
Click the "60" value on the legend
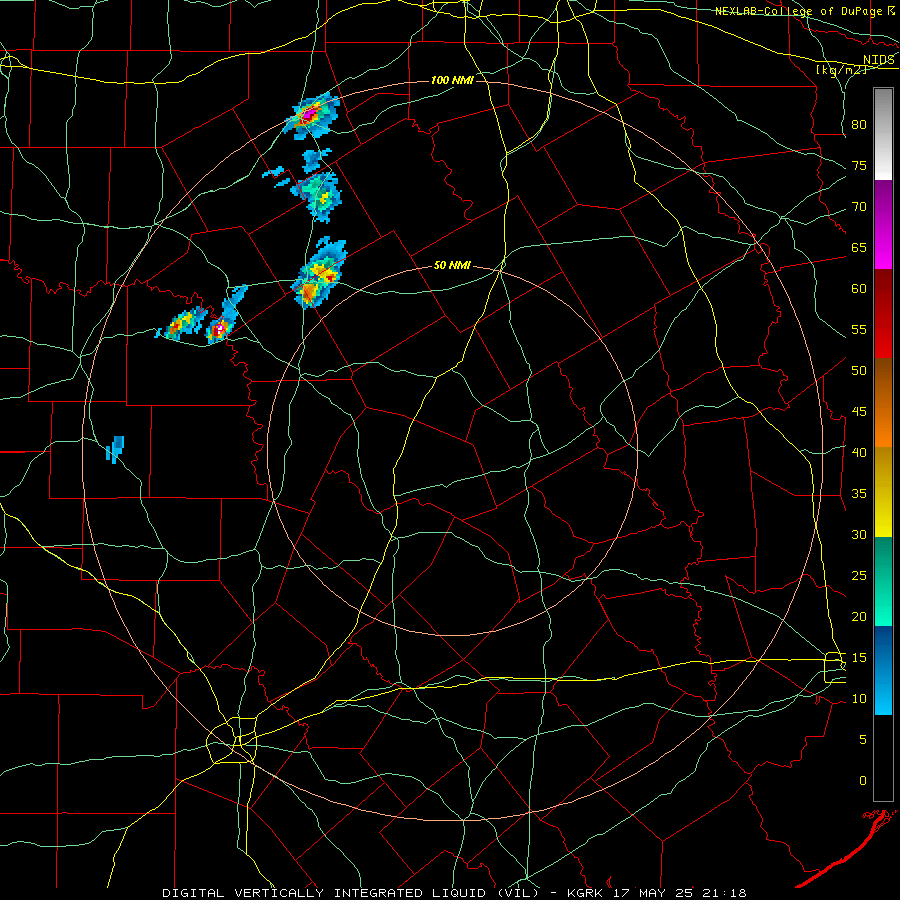pos(859,289)
